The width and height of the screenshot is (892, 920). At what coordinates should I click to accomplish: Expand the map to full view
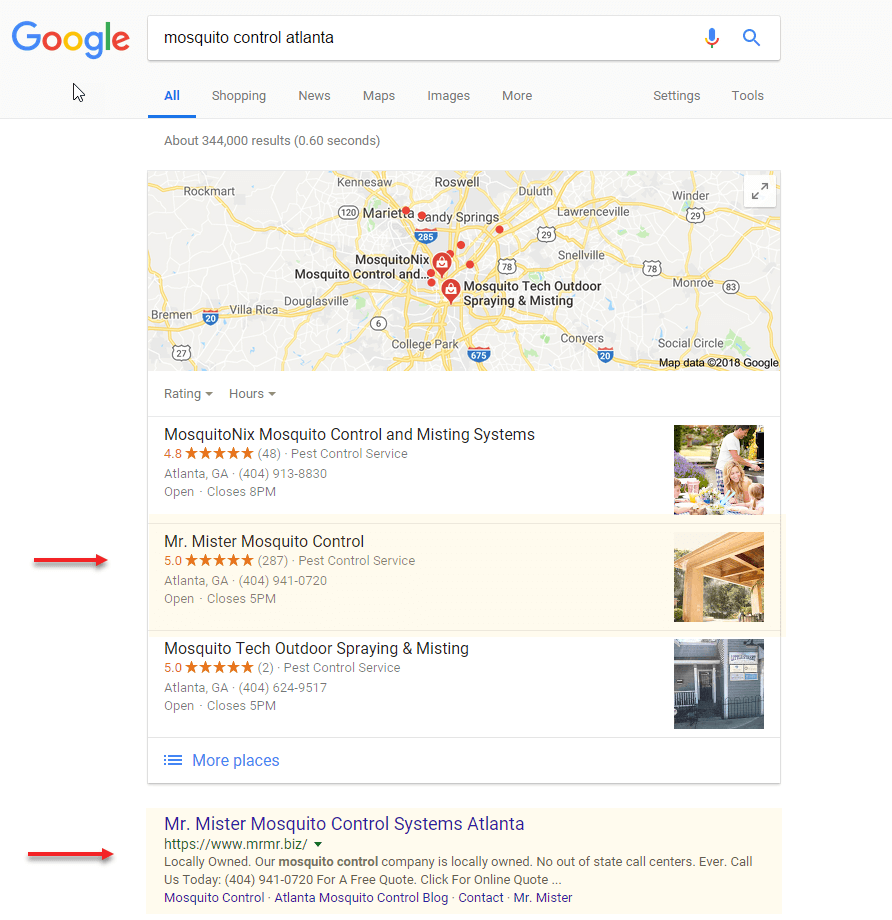pos(760,191)
